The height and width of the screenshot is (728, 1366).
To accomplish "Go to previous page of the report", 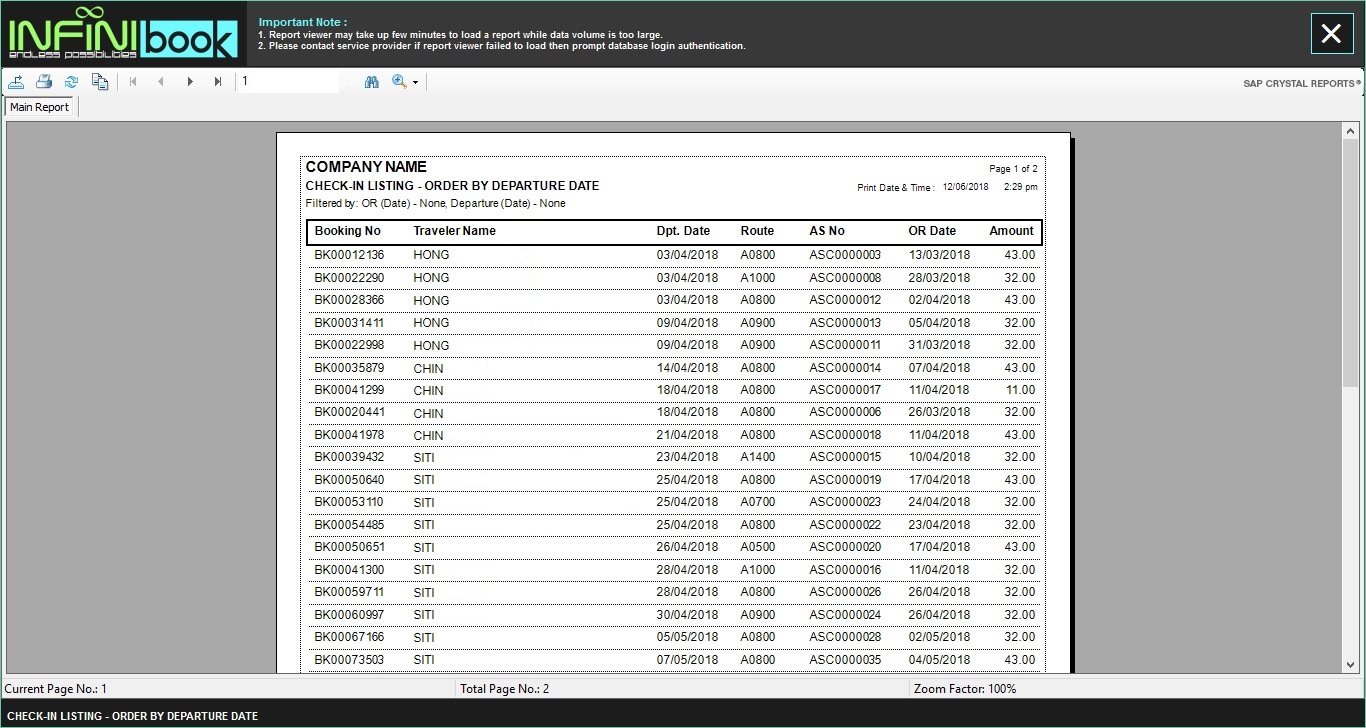I will tap(161, 82).
